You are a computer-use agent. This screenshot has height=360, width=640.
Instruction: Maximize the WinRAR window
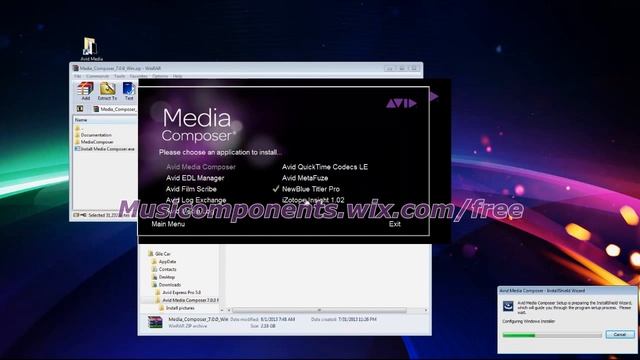pos(402,68)
